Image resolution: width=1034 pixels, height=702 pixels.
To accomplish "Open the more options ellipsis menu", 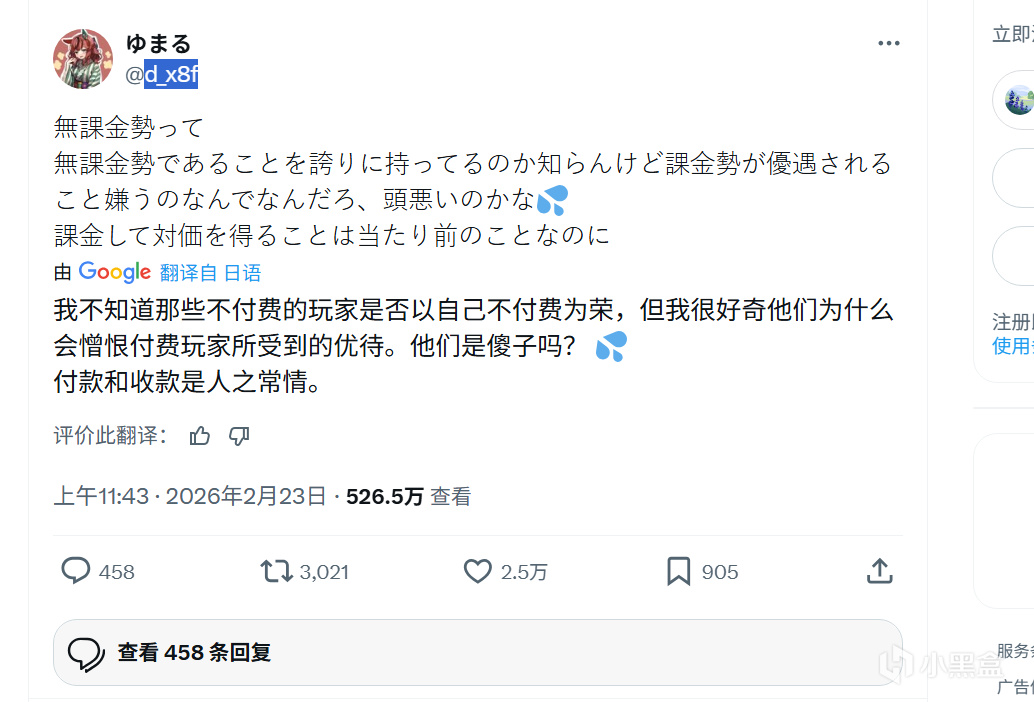I will click(x=888, y=44).
